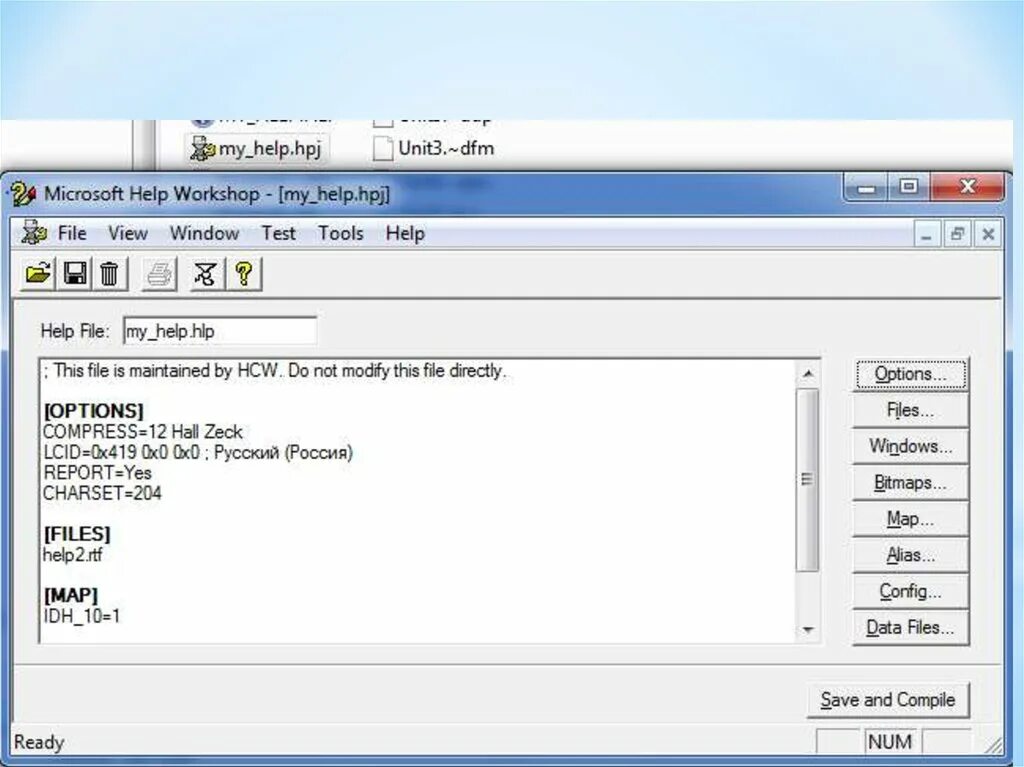Select the help2.rtf entry
Viewport: 1024px width, 767px height.
click(x=72, y=555)
